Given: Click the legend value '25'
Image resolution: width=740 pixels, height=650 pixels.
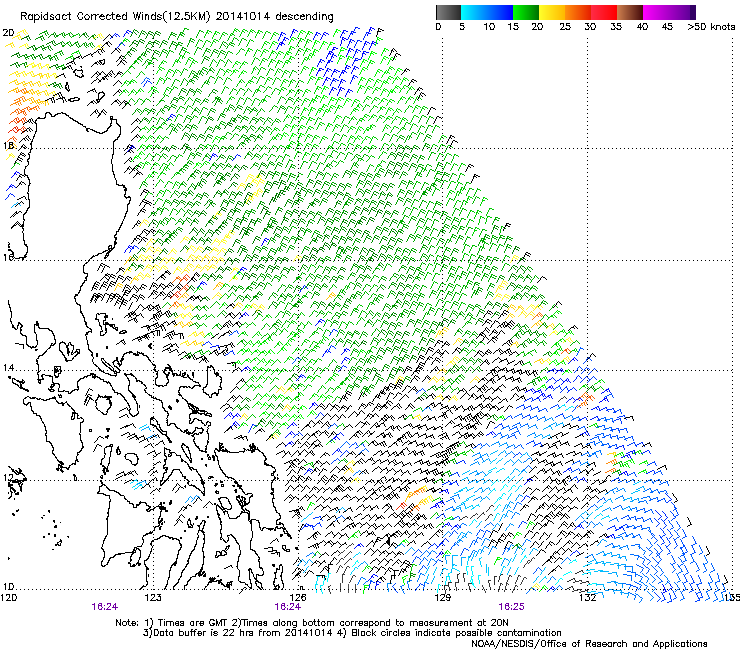Looking at the screenshot, I should (565, 27).
